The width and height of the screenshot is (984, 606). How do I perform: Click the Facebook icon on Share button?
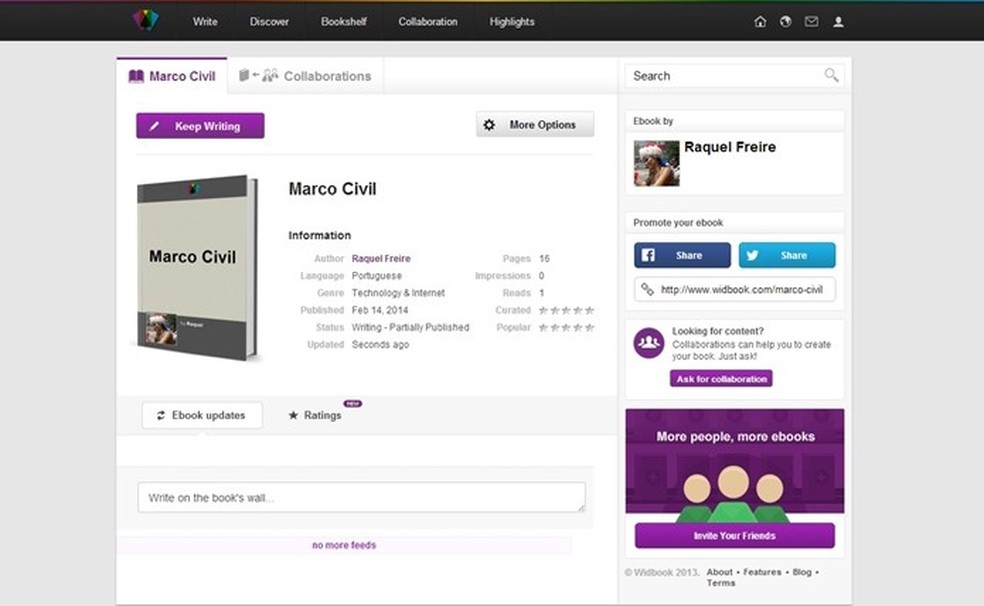click(x=648, y=255)
